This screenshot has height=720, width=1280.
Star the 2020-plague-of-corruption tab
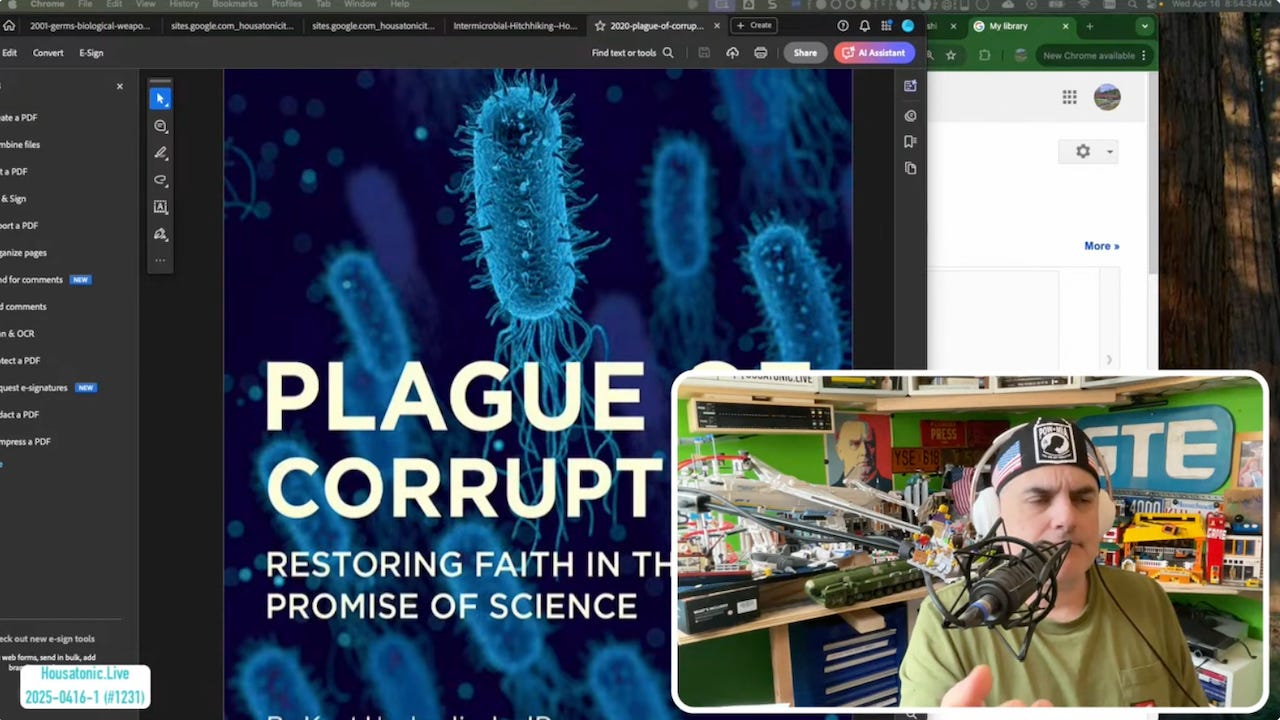pos(600,26)
